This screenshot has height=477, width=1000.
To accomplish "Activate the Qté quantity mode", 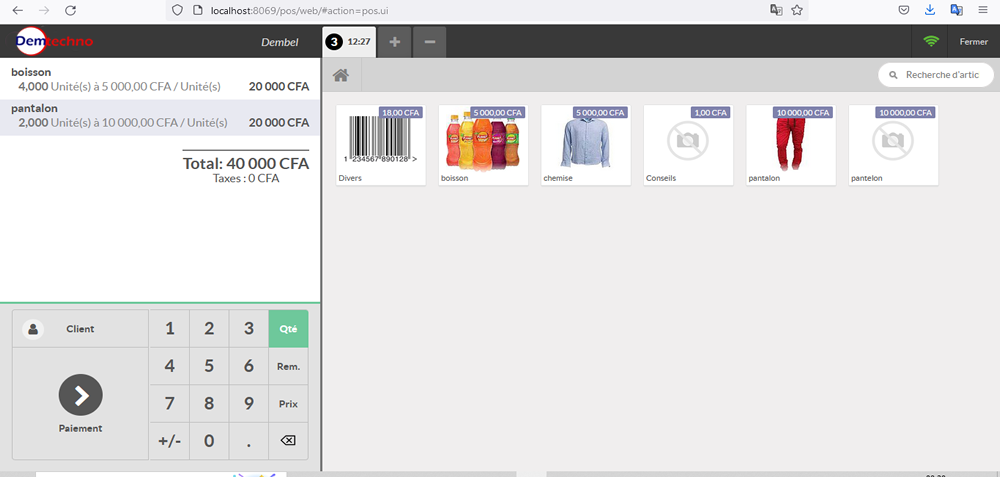I will pyautogui.click(x=288, y=329).
